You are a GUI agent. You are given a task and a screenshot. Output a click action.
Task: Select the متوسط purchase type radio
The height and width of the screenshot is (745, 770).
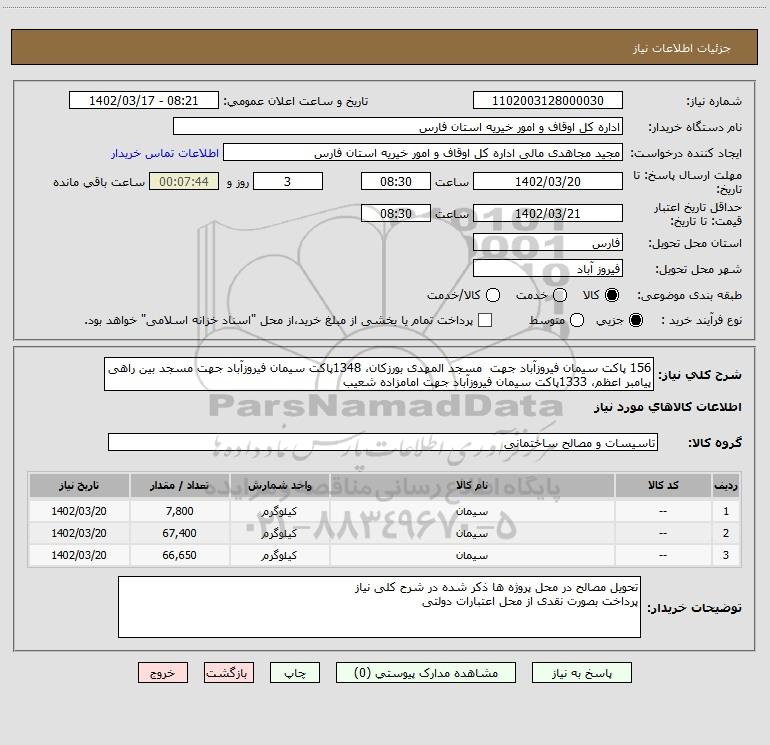[x=577, y=320]
